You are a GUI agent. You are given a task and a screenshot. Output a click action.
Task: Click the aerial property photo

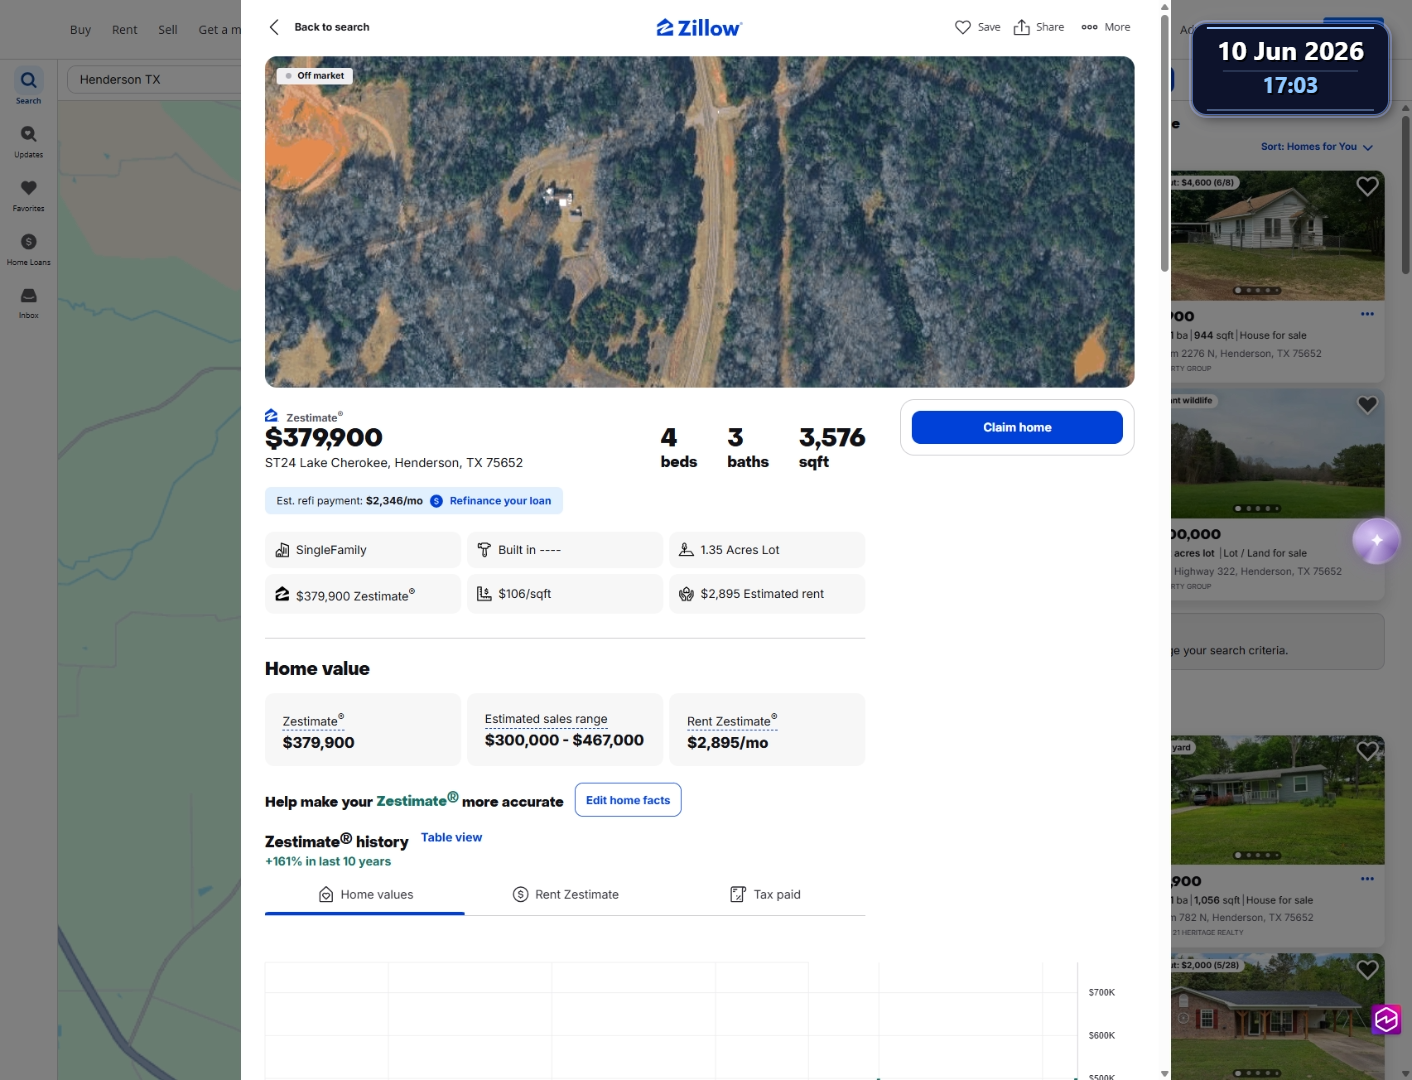(x=699, y=222)
